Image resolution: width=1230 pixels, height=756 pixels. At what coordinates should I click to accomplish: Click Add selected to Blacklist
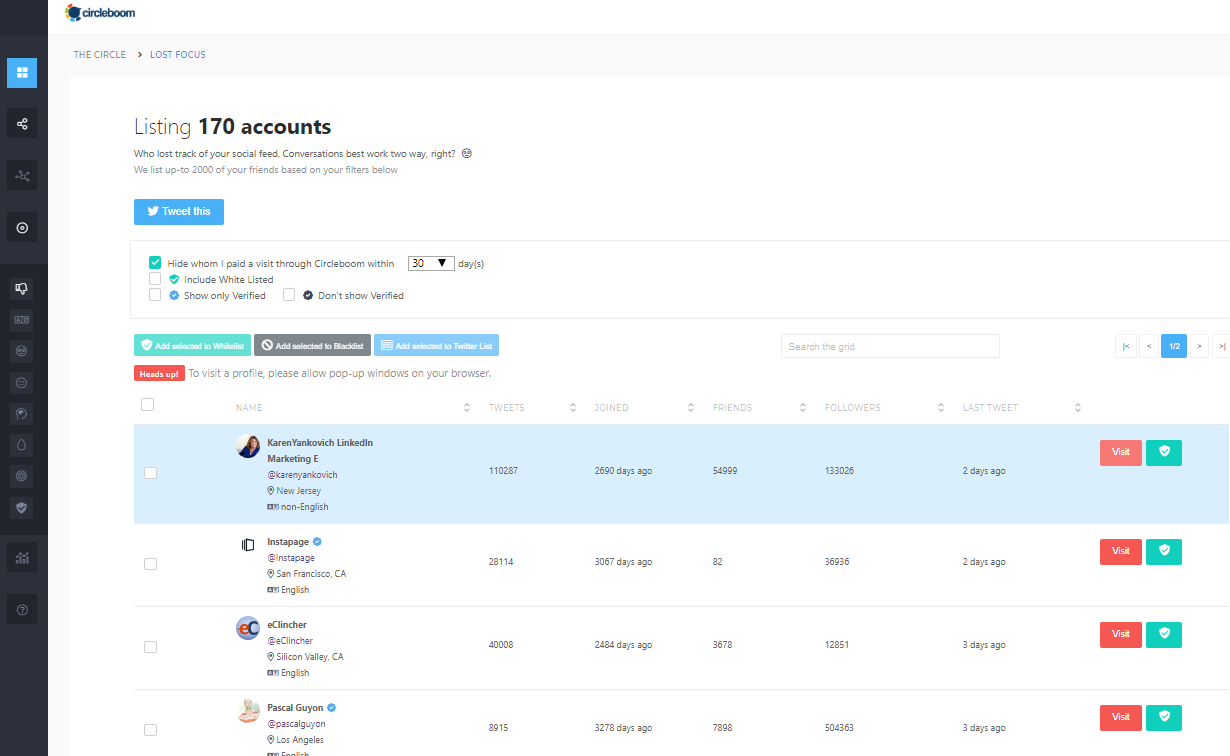coord(312,345)
